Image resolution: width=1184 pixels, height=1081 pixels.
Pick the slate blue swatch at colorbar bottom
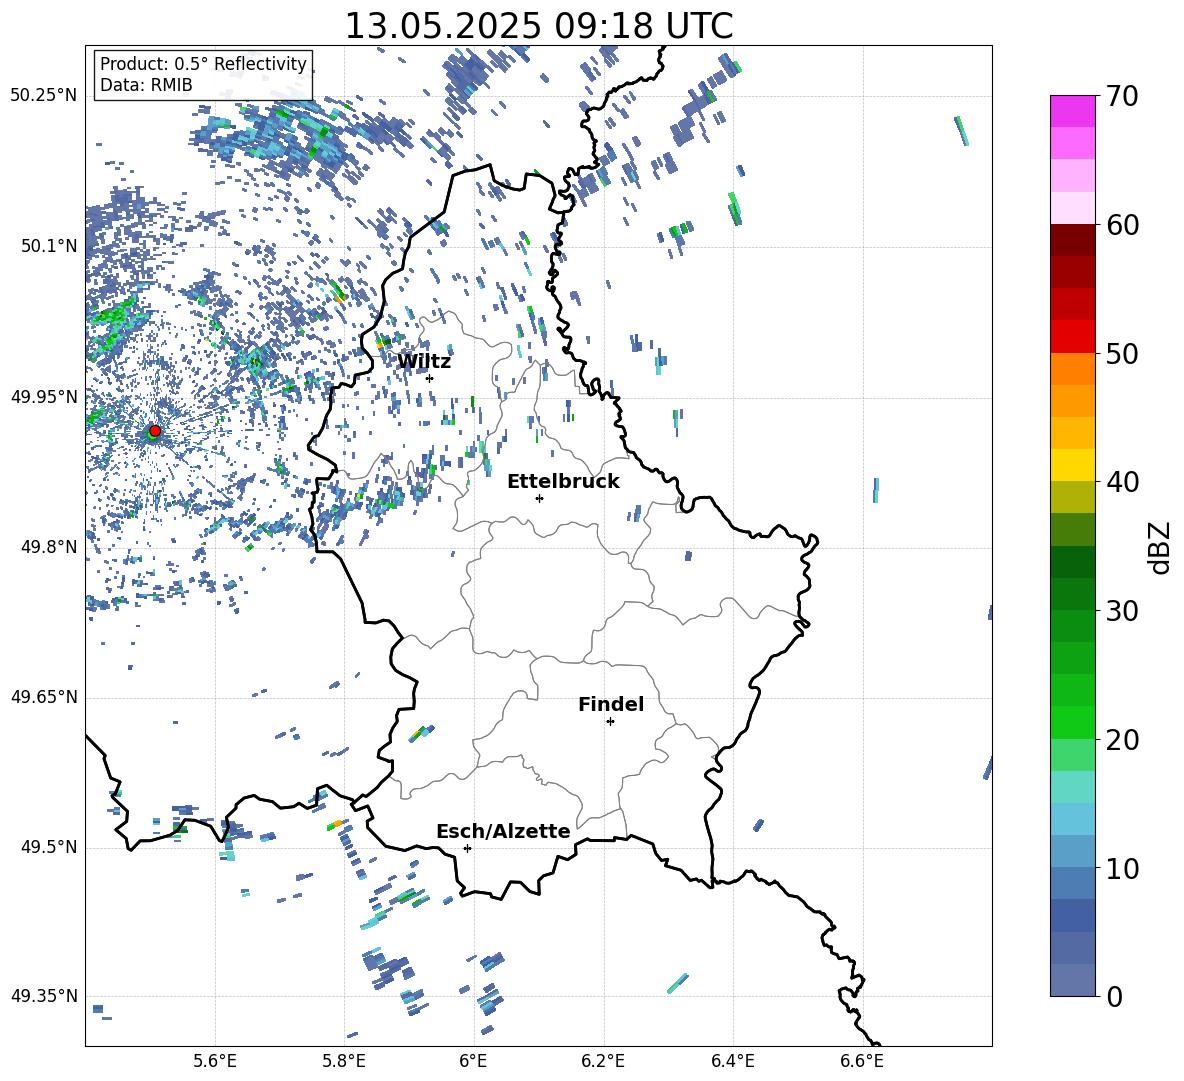[1072, 980]
